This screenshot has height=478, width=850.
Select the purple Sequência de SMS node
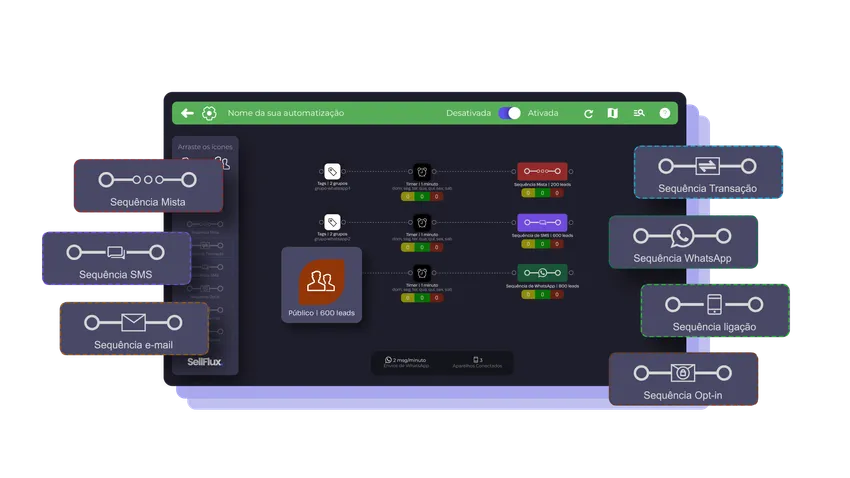click(542, 222)
